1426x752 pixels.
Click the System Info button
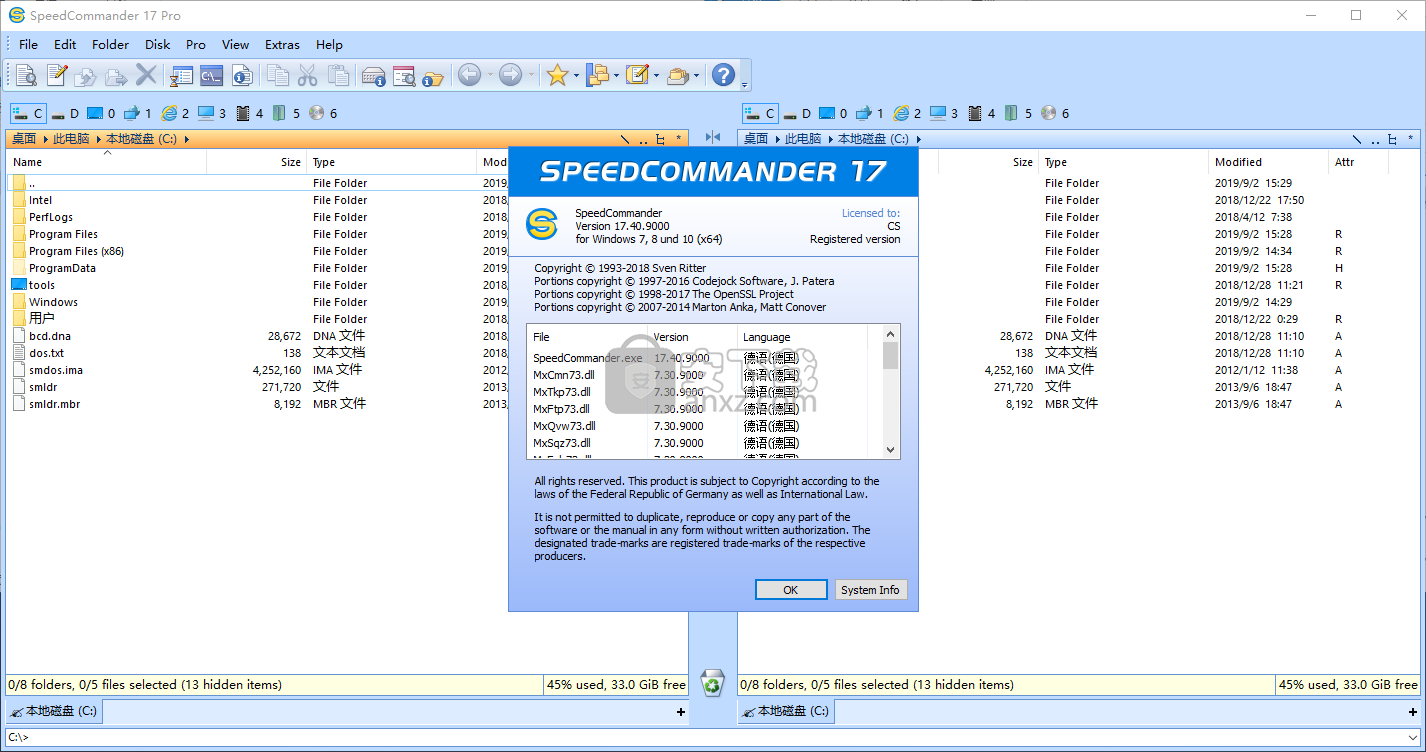click(x=870, y=590)
